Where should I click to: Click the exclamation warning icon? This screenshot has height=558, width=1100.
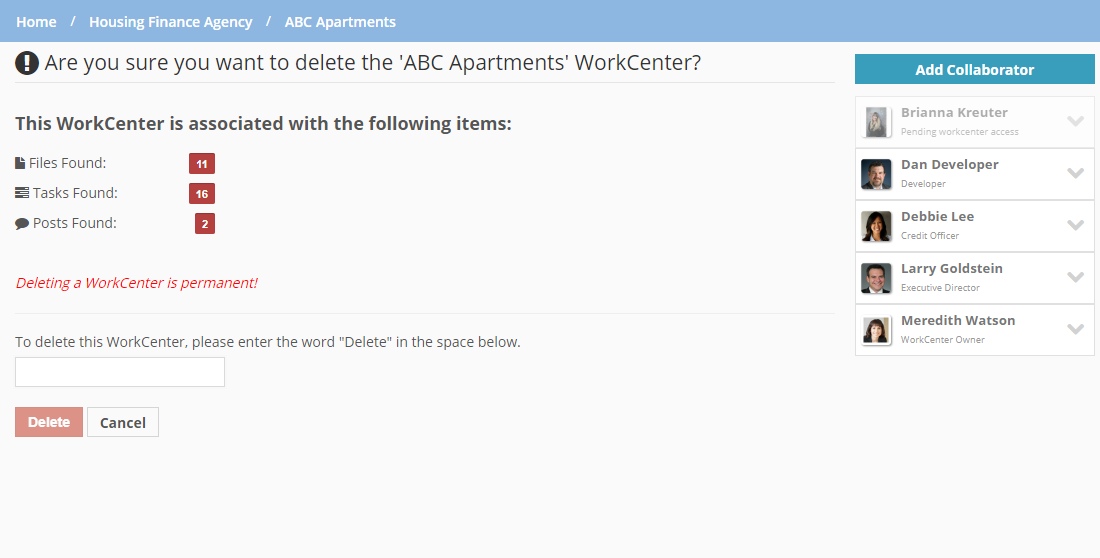pyautogui.click(x=27, y=63)
